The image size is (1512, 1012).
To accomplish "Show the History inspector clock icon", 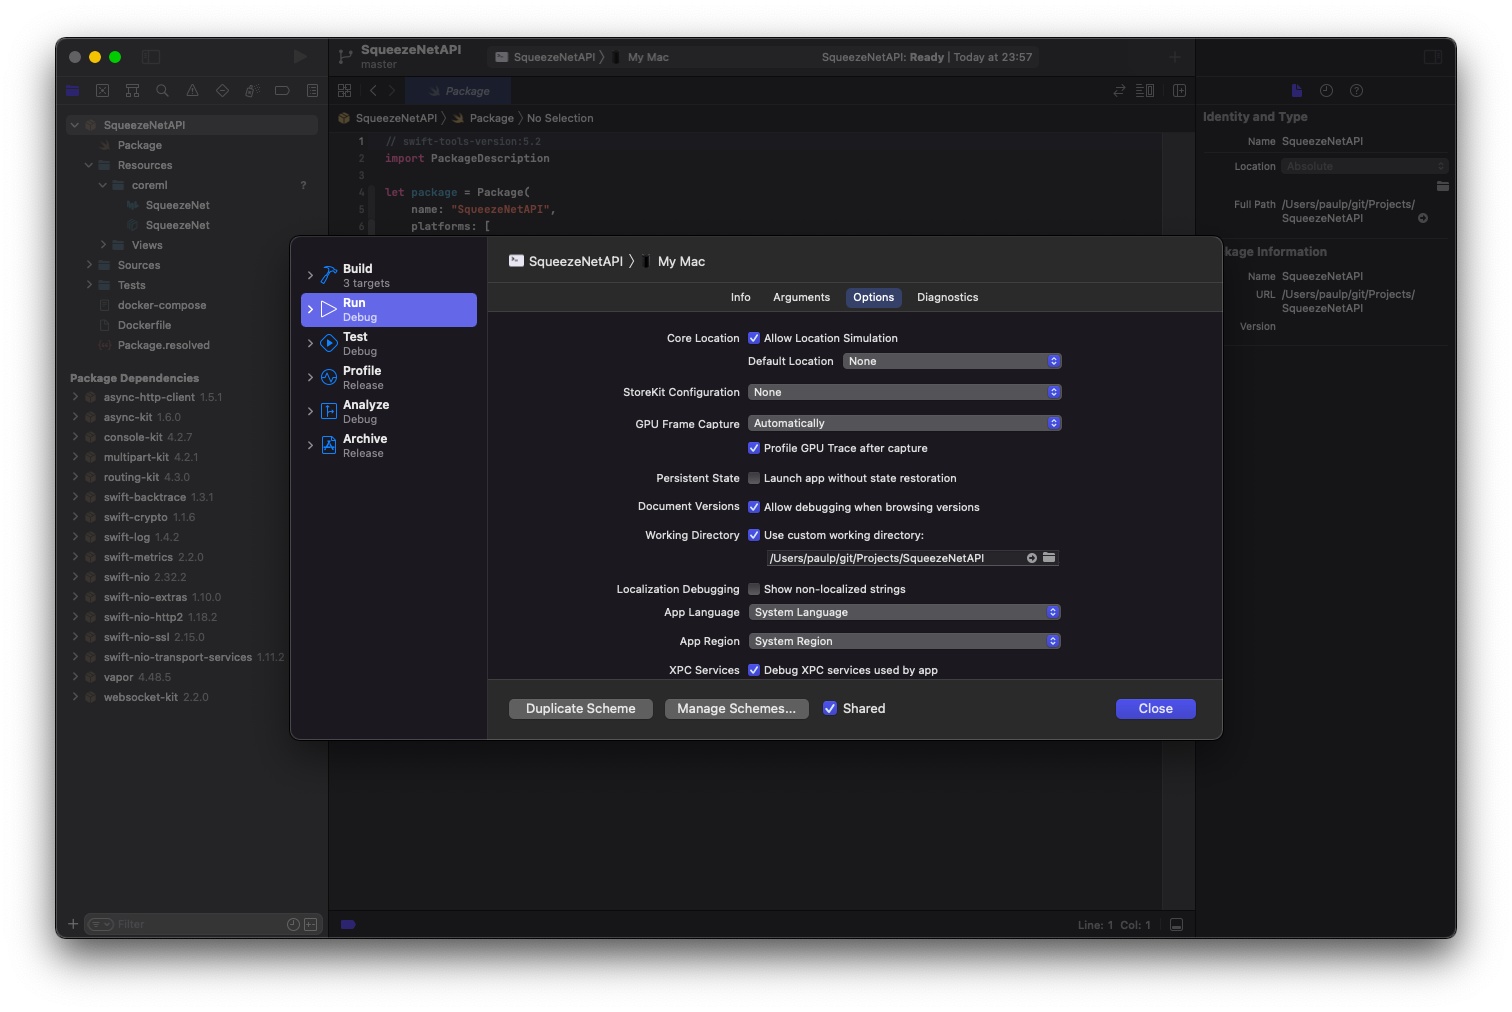I will 1326,91.
